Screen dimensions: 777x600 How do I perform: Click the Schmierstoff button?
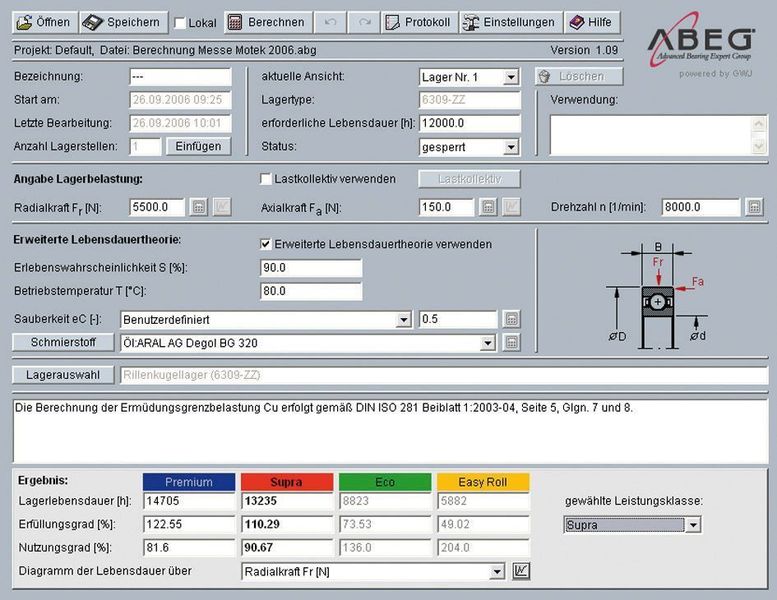(x=63, y=342)
